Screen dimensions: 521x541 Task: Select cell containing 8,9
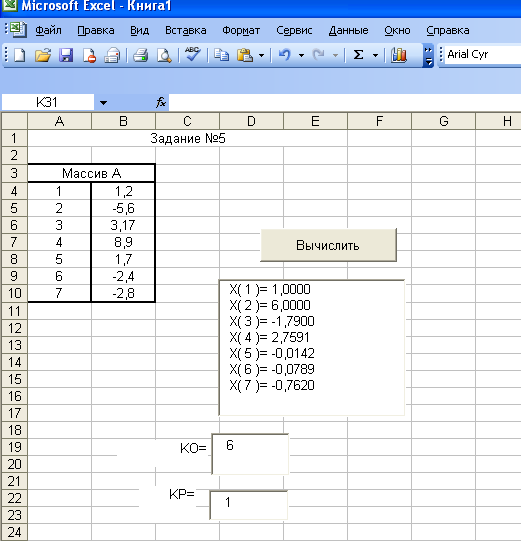(x=123, y=242)
